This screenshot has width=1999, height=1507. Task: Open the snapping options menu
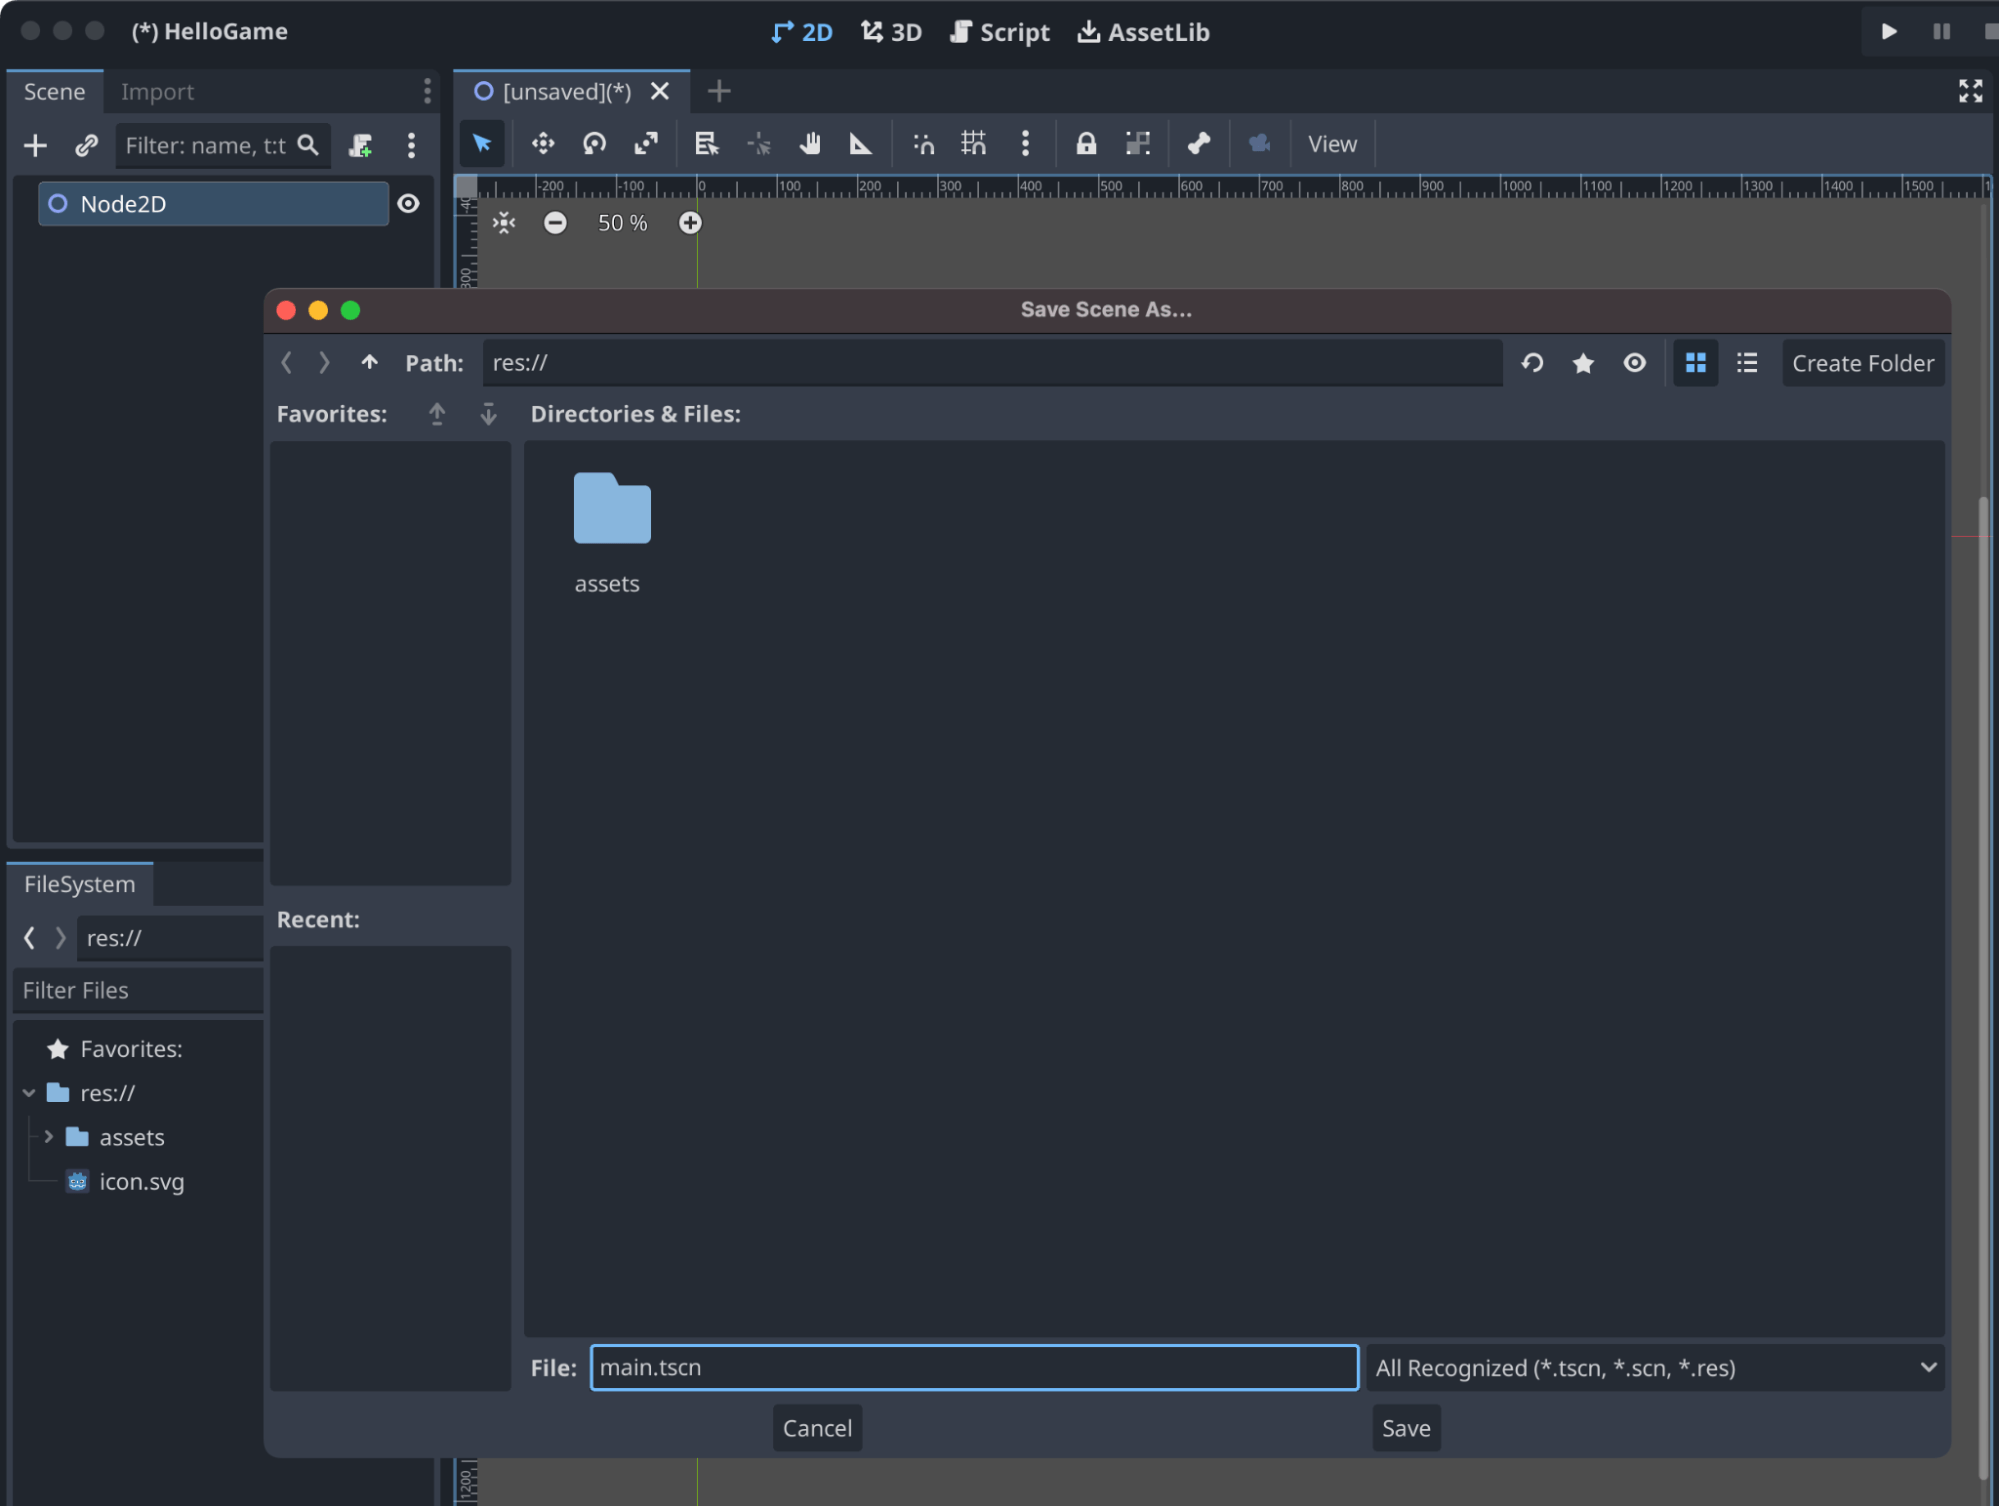click(1027, 143)
